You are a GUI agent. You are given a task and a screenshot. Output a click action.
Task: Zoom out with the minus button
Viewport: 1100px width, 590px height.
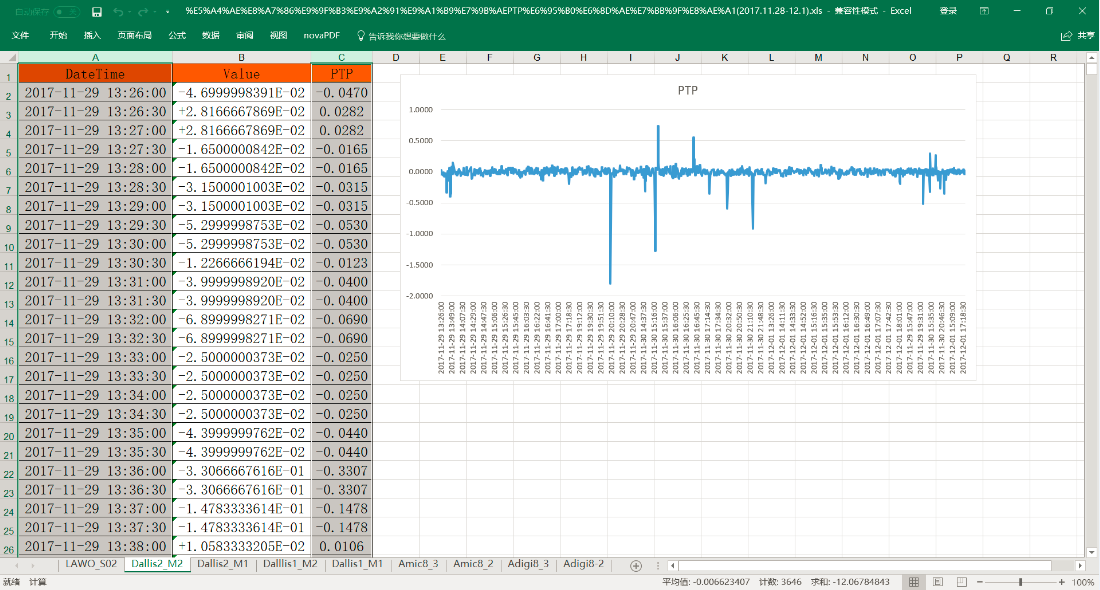pos(980,582)
